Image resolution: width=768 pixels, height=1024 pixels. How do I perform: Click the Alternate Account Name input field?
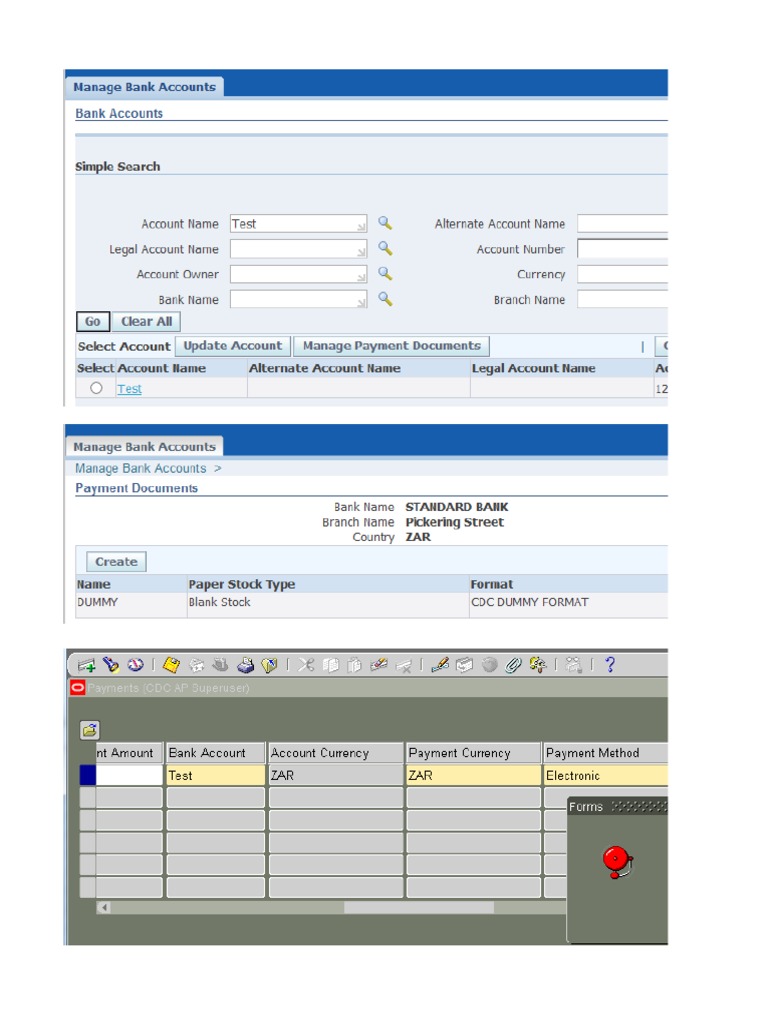click(x=622, y=223)
